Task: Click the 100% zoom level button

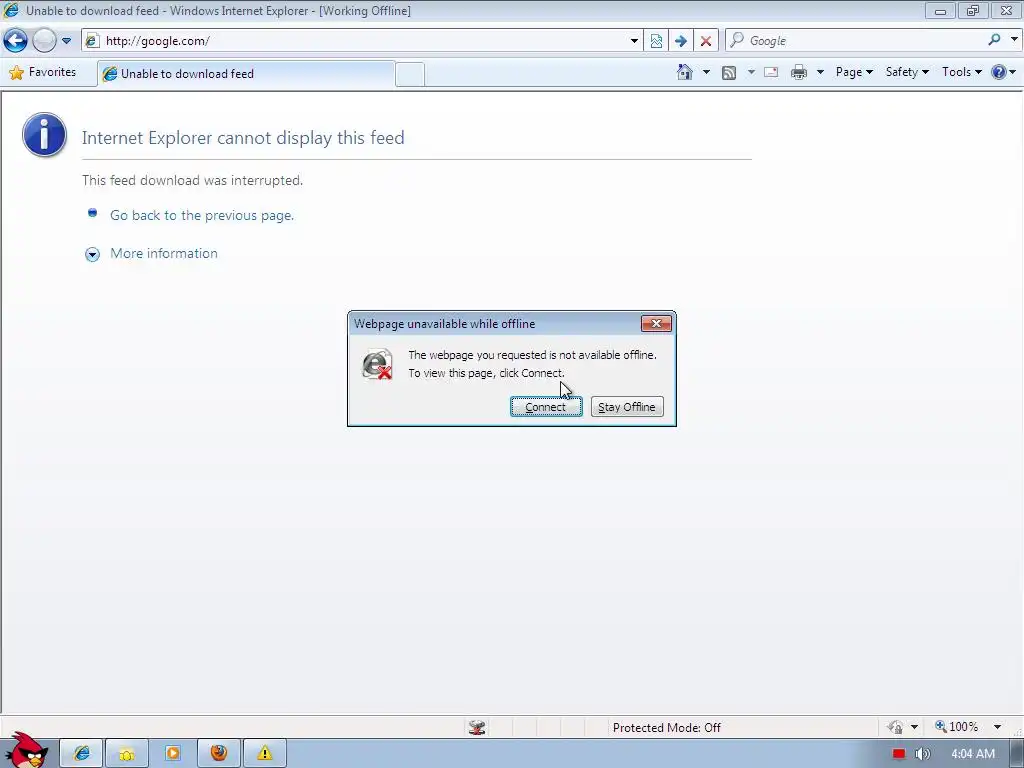Action: pos(957,727)
